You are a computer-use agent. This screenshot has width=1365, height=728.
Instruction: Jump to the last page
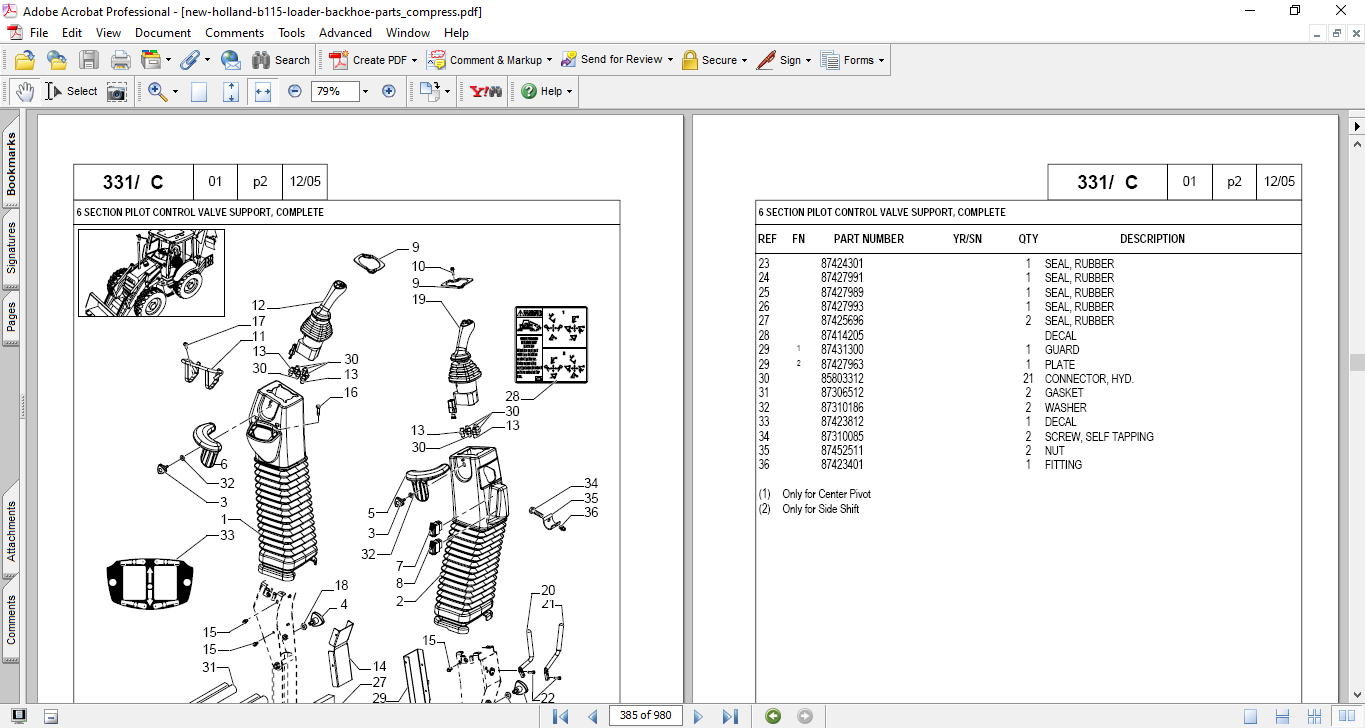coord(730,715)
